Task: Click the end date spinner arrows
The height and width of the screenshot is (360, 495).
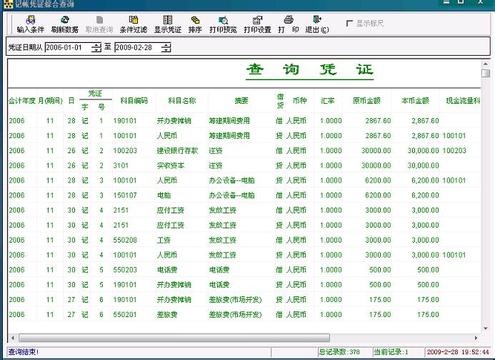Action: click(166, 47)
